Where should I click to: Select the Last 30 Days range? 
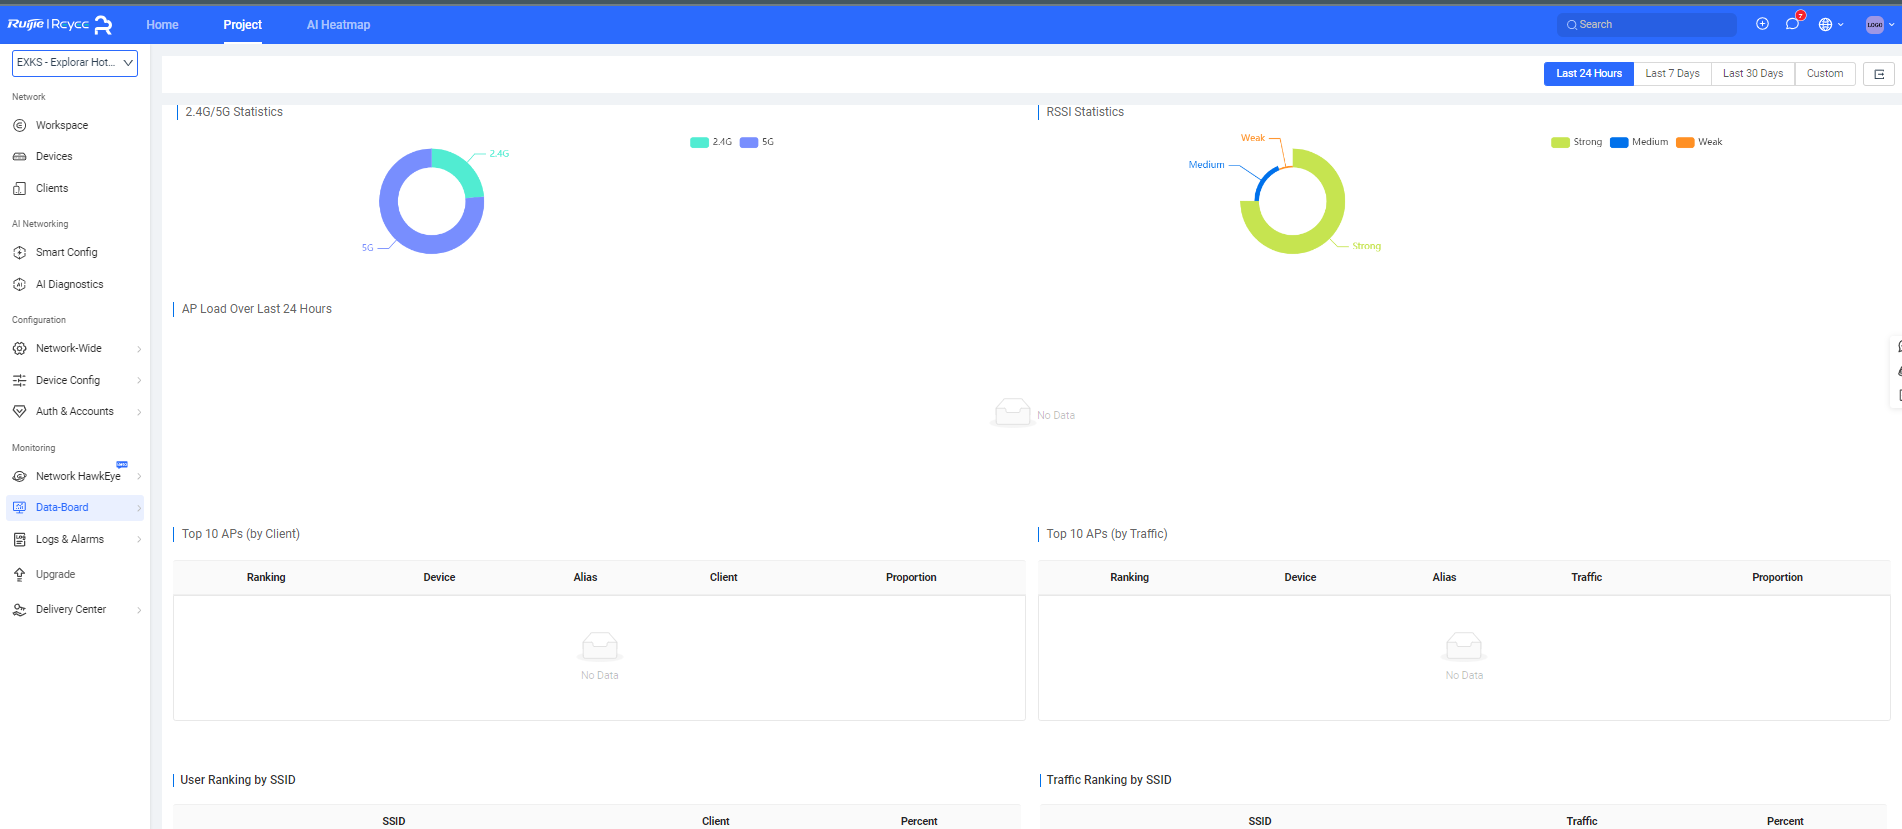tap(1752, 74)
